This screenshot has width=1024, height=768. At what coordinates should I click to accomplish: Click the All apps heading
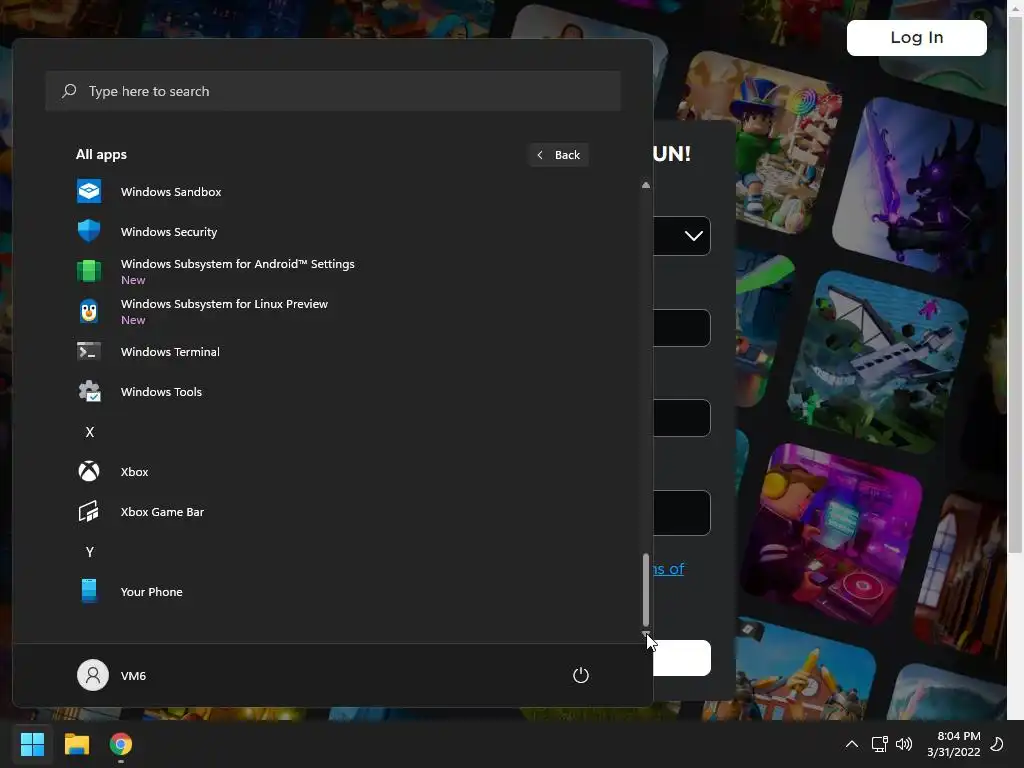pyautogui.click(x=101, y=154)
